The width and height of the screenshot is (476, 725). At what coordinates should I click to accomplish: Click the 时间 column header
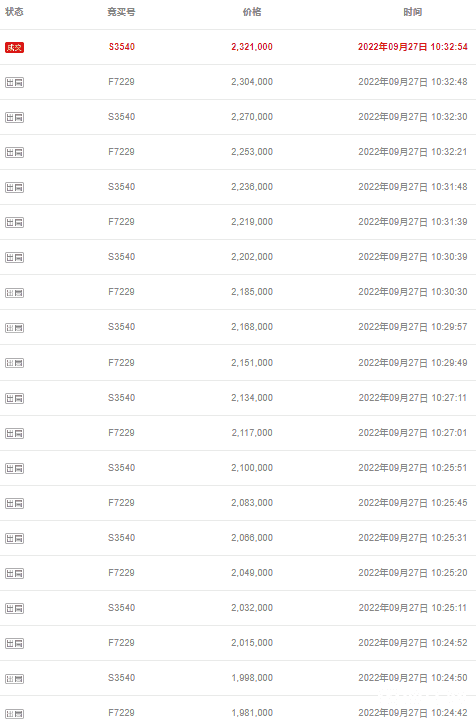tap(412, 12)
